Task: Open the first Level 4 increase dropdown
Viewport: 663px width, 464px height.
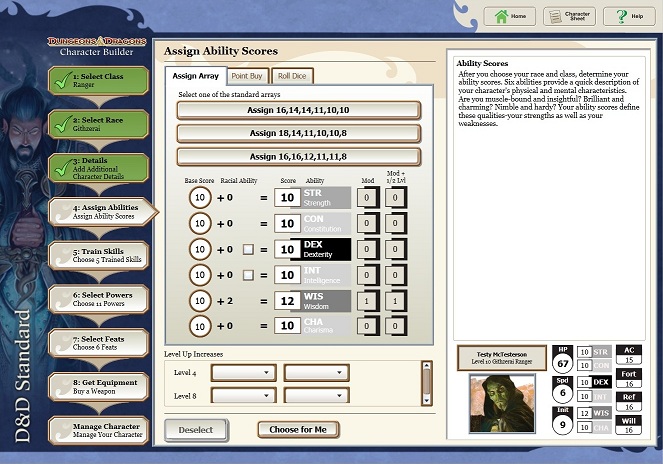Action: click(244, 373)
